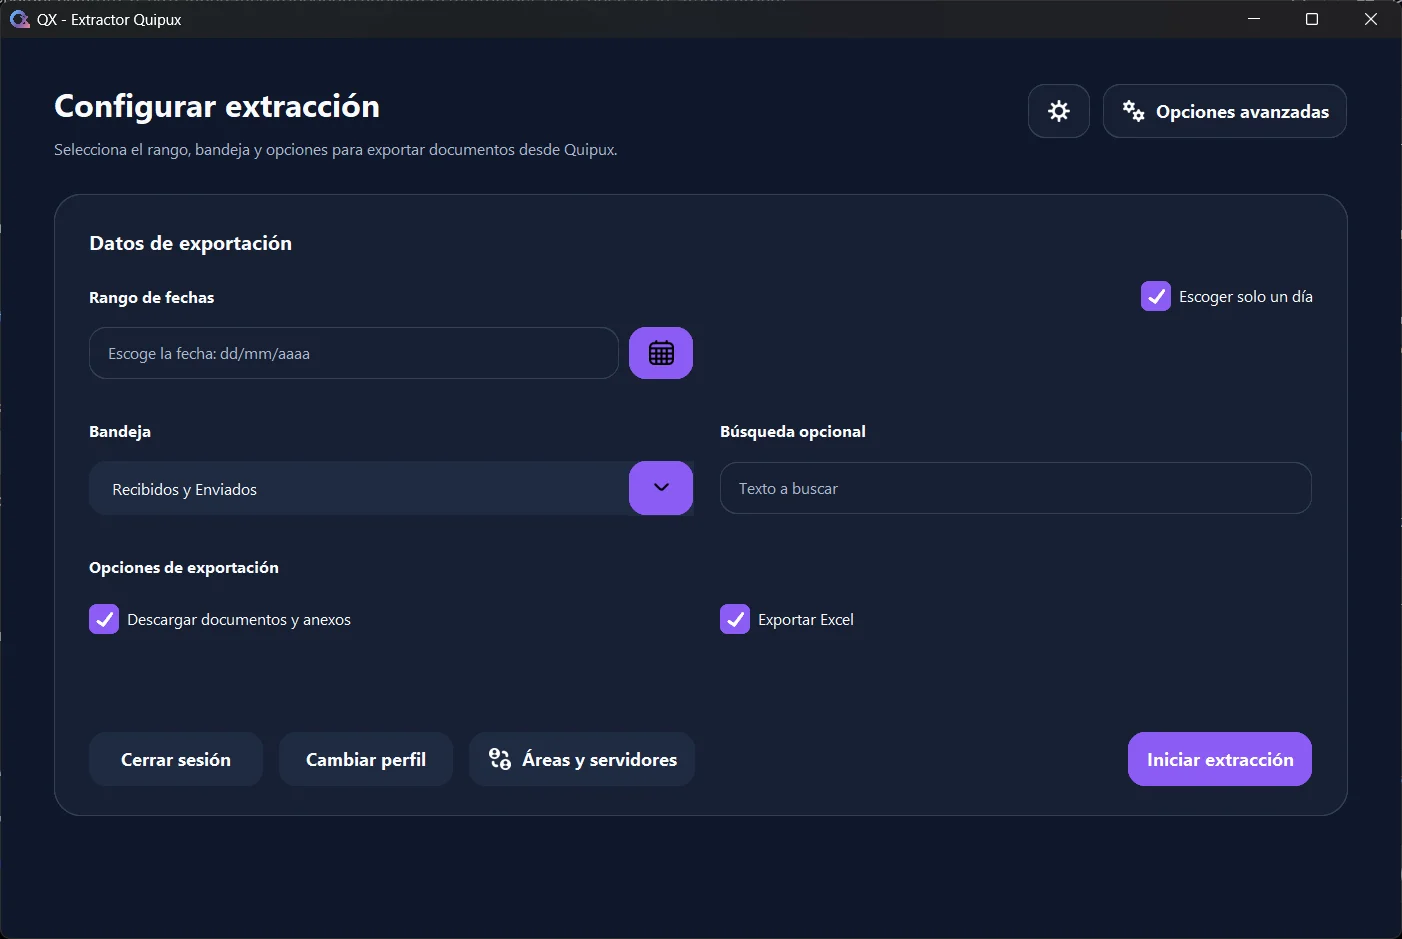The height and width of the screenshot is (939, 1402).
Task: Toggle the Exportar Excel checkbox
Action: coord(735,619)
